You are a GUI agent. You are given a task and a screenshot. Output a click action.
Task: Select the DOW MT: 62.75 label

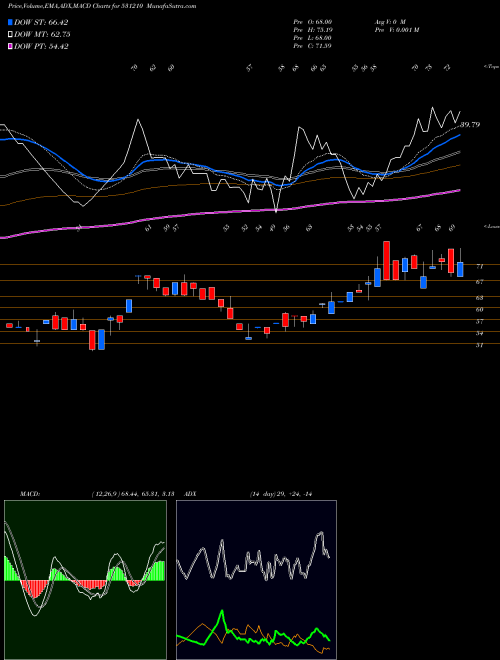coord(42,35)
